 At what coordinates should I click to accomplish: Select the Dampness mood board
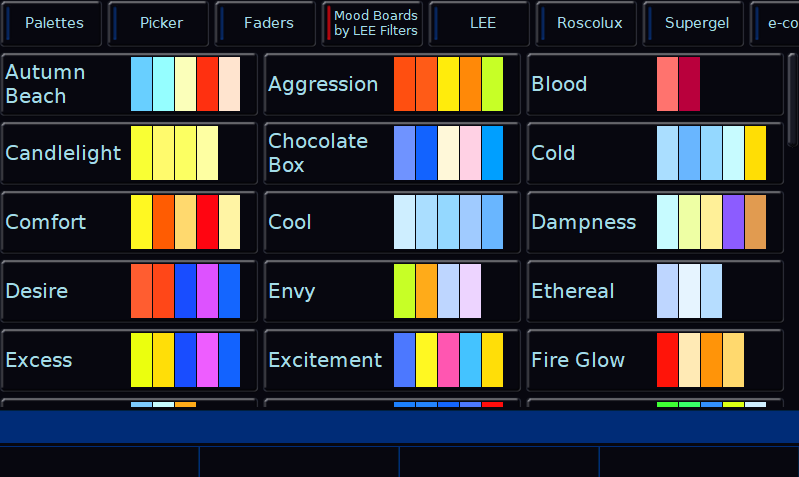tap(655, 222)
